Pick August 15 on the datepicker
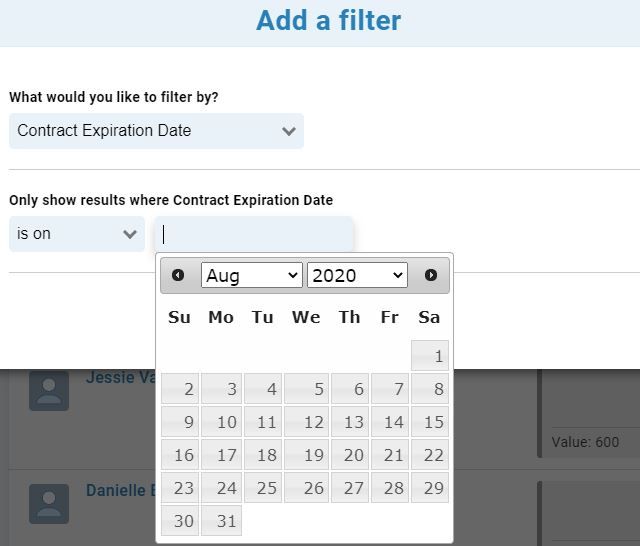Screen dimensions: 640x546 [430, 422]
